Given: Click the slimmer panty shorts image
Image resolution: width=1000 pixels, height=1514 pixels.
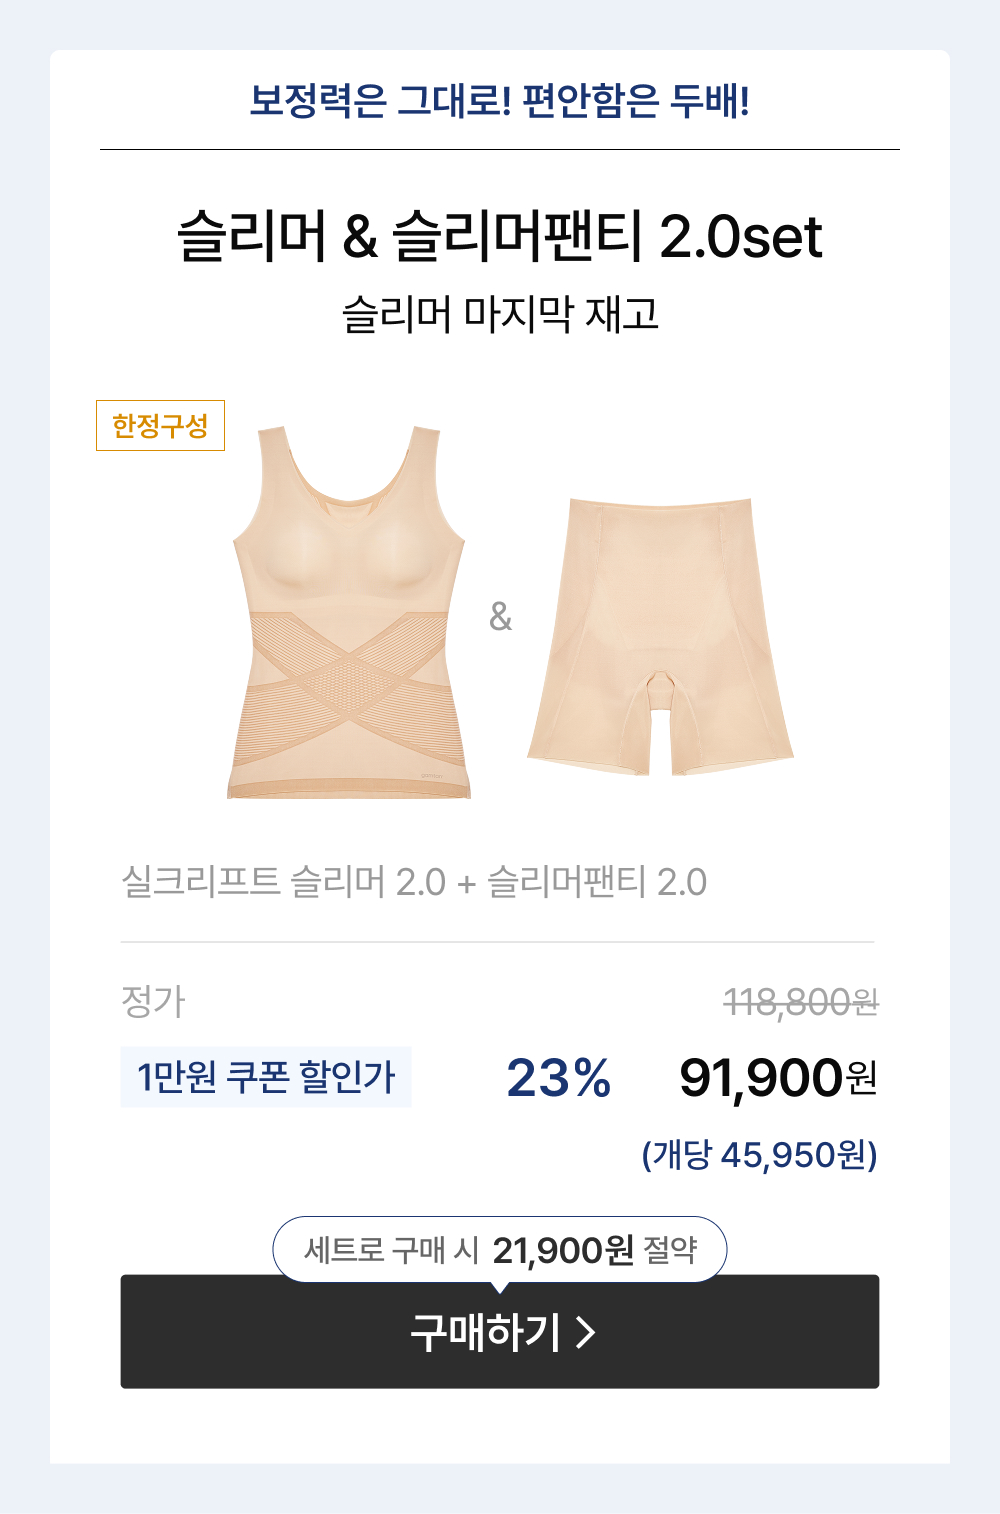Looking at the screenshot, I should (x=660, y=635).
